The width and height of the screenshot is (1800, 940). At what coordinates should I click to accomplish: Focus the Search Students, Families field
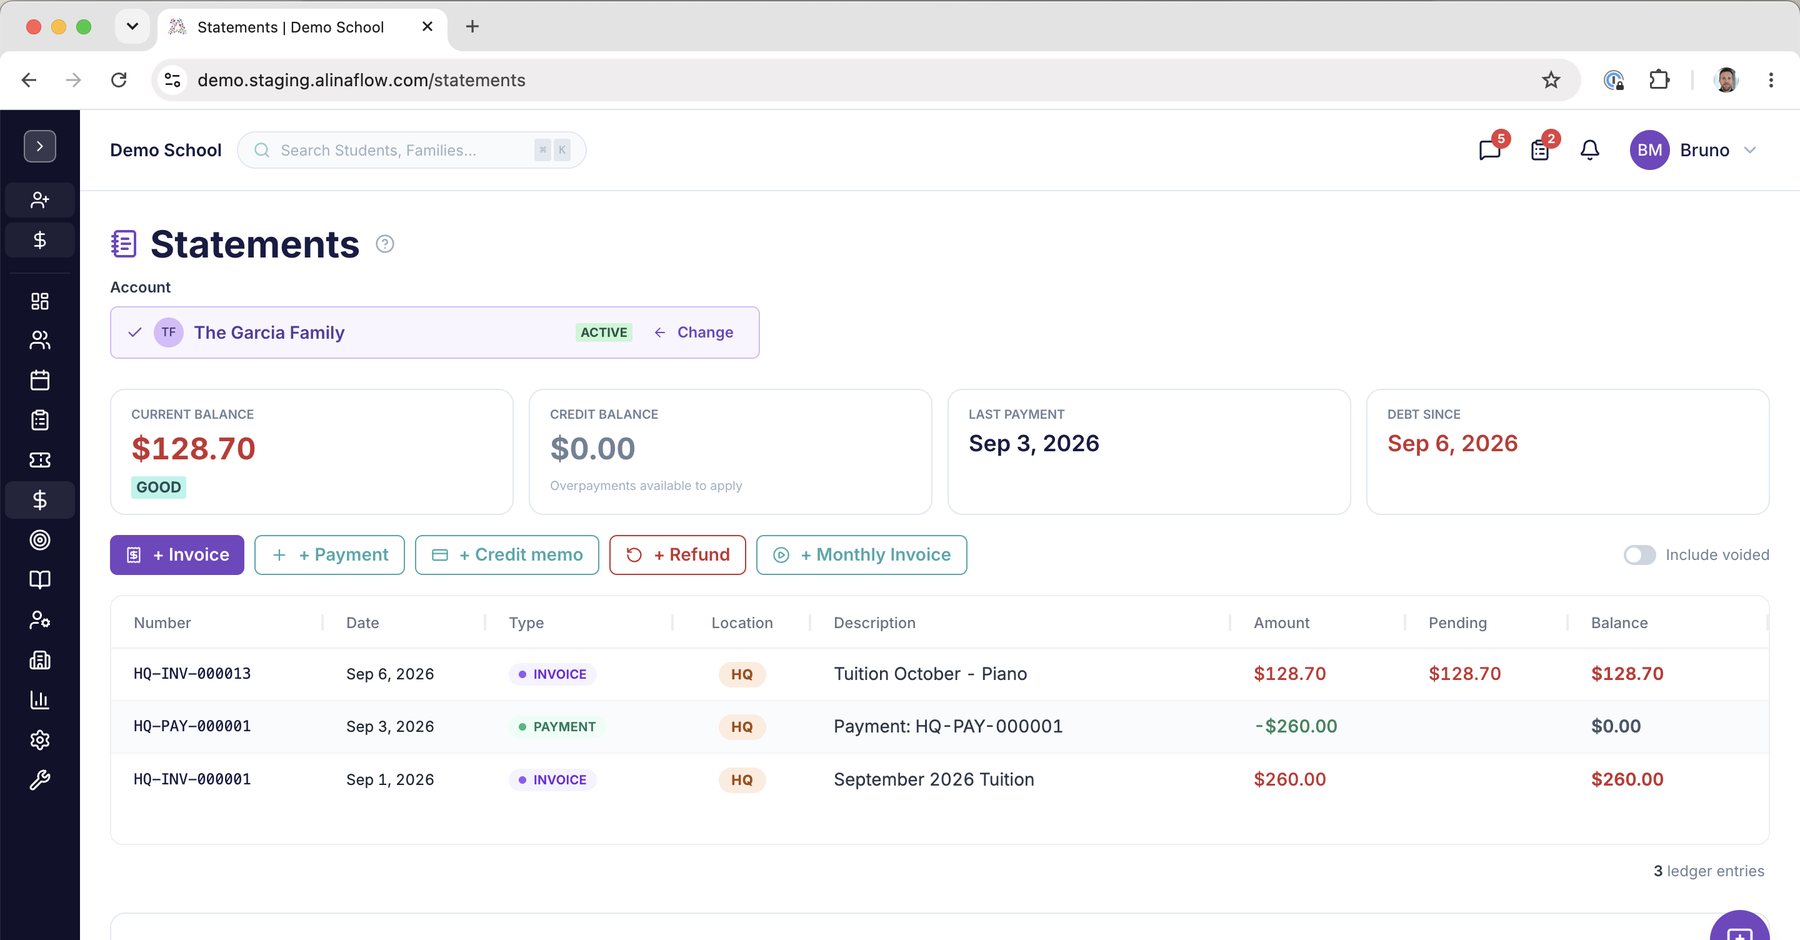click(x=411, y=150)
